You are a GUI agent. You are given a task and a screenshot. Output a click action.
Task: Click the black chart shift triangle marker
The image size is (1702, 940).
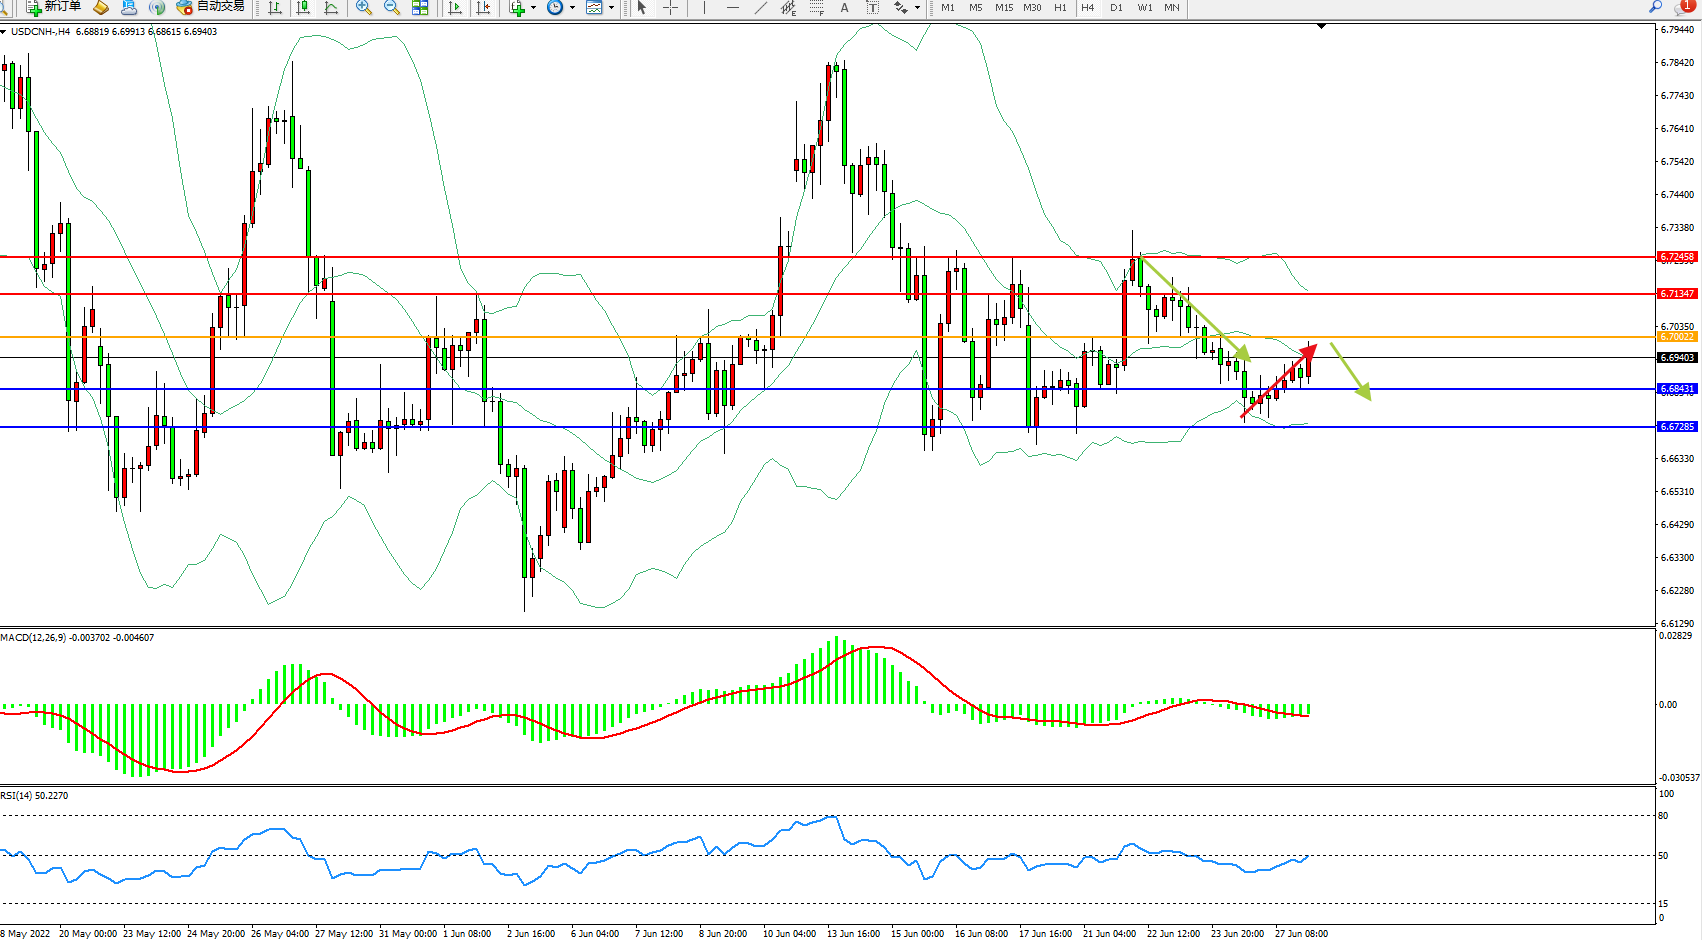pyautogui.click(x=1321, y=26)
